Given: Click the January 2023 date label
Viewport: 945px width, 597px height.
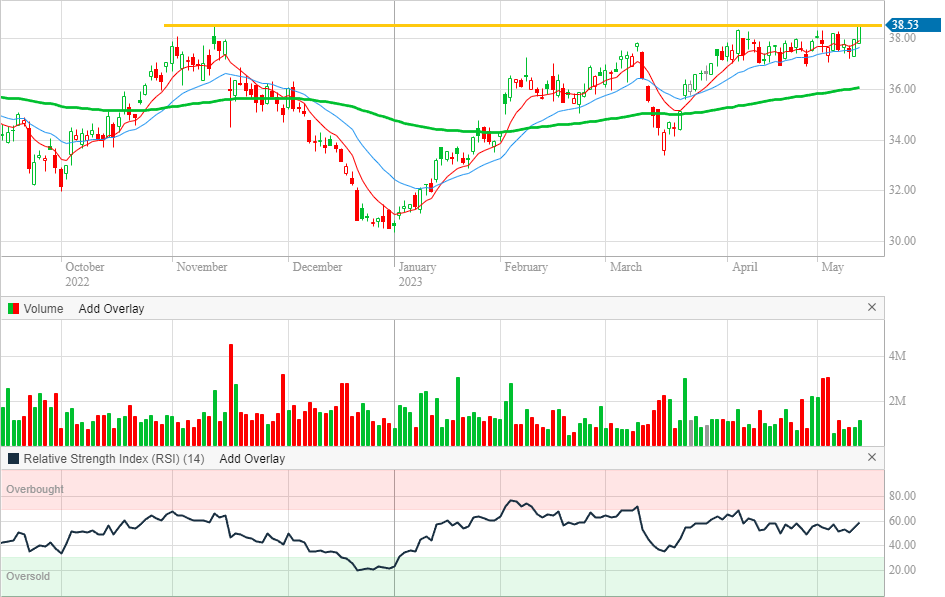Looking at the screenshot, I should 417,274.
